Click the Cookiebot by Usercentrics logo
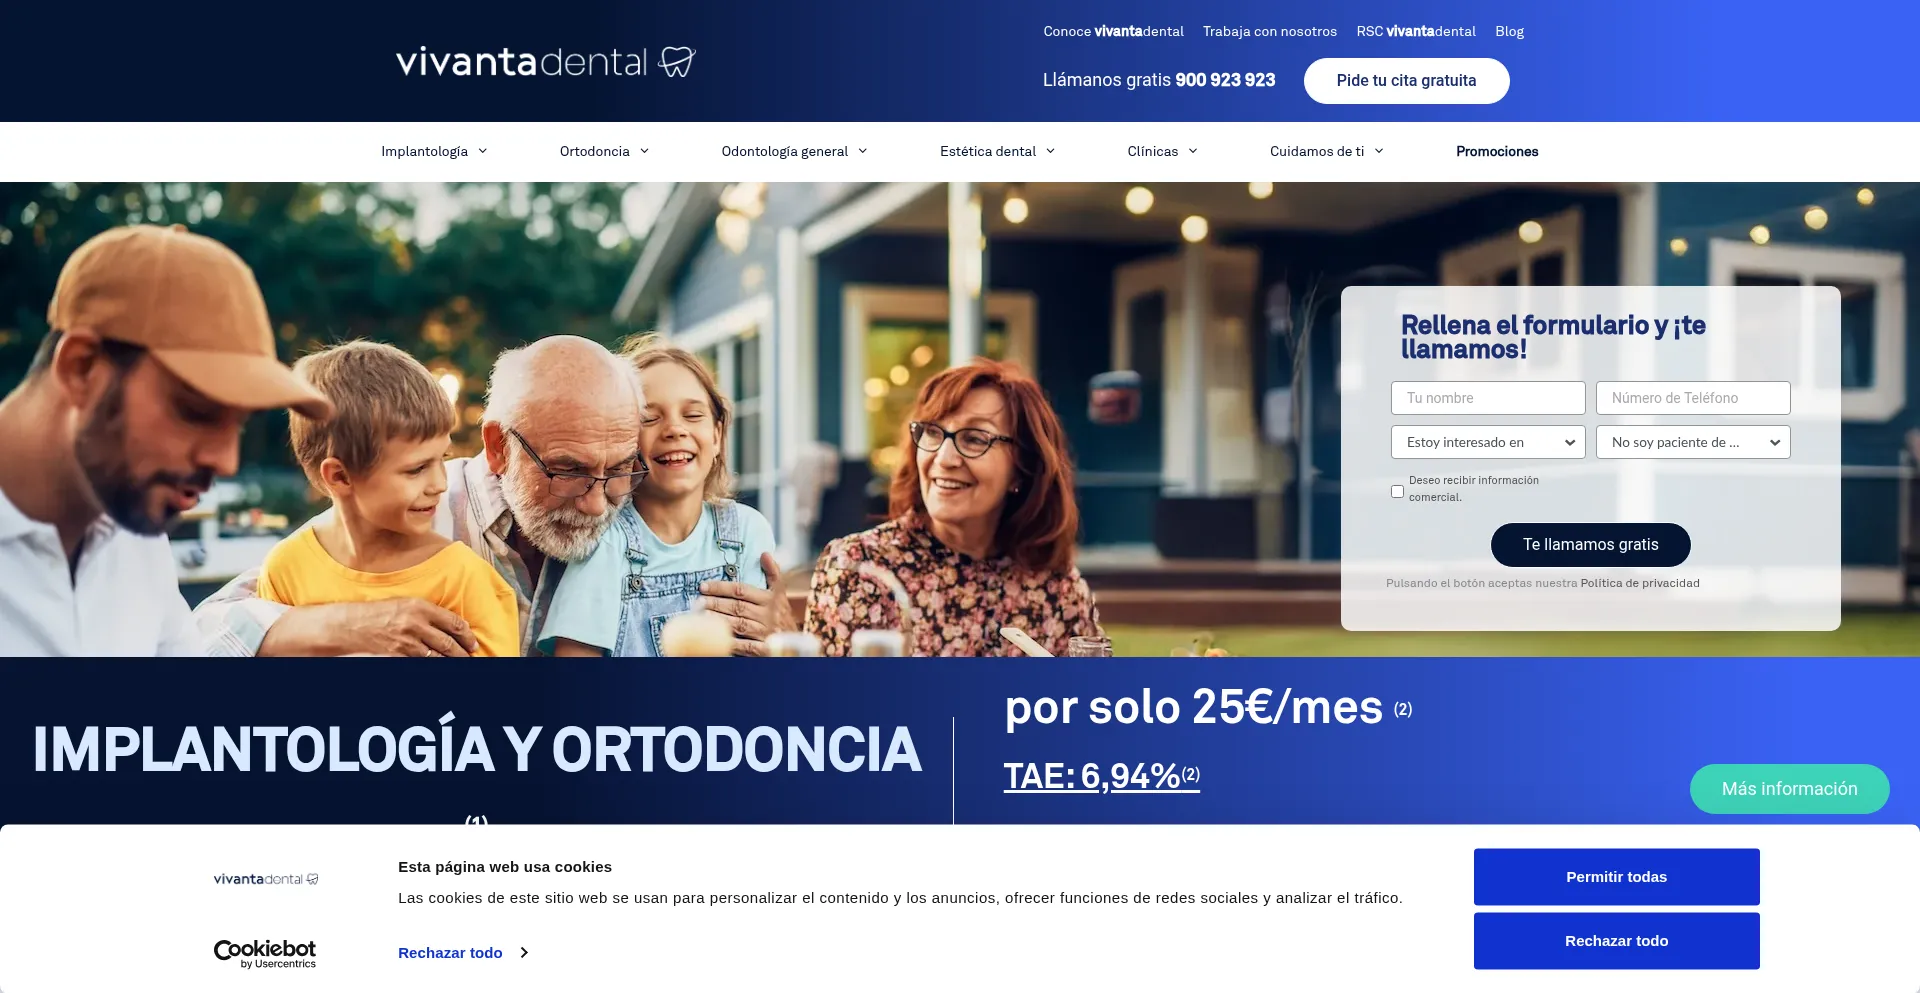 (265, 954)
